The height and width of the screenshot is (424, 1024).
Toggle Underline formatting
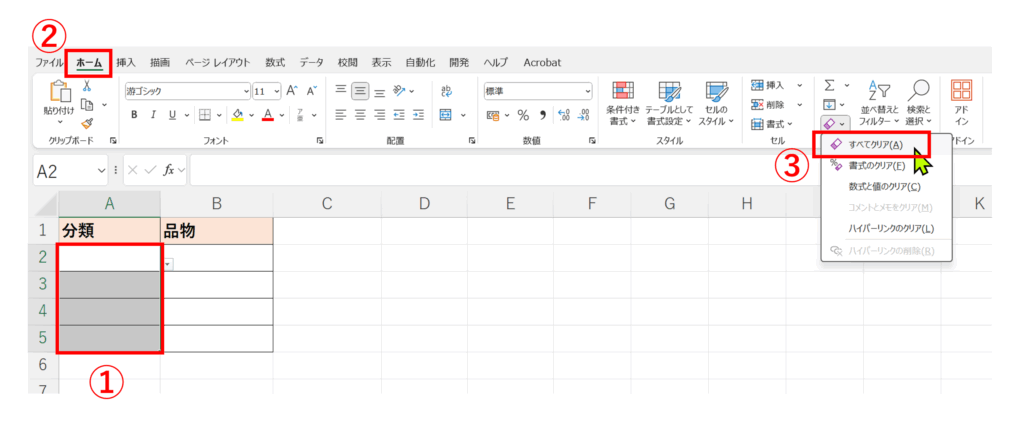pos(172,115)
